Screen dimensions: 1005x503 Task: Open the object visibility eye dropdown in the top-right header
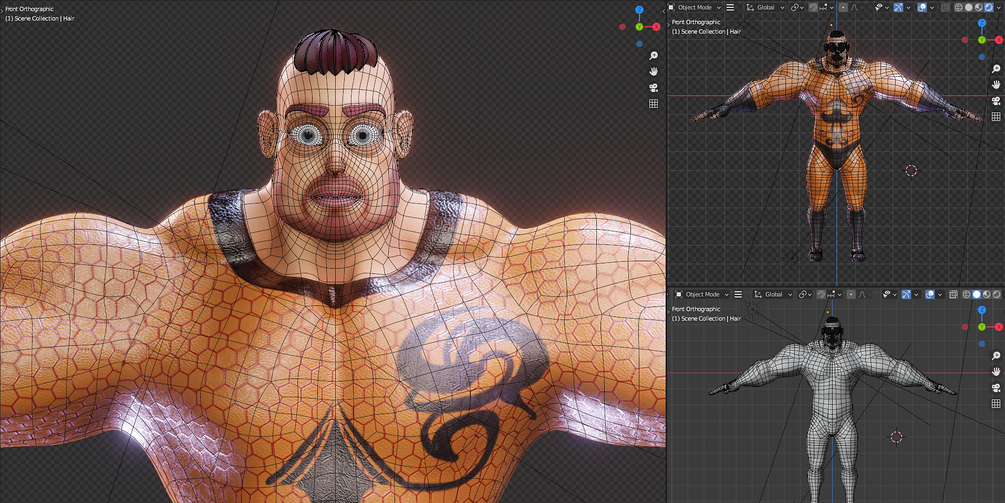[x=882, y=8]
